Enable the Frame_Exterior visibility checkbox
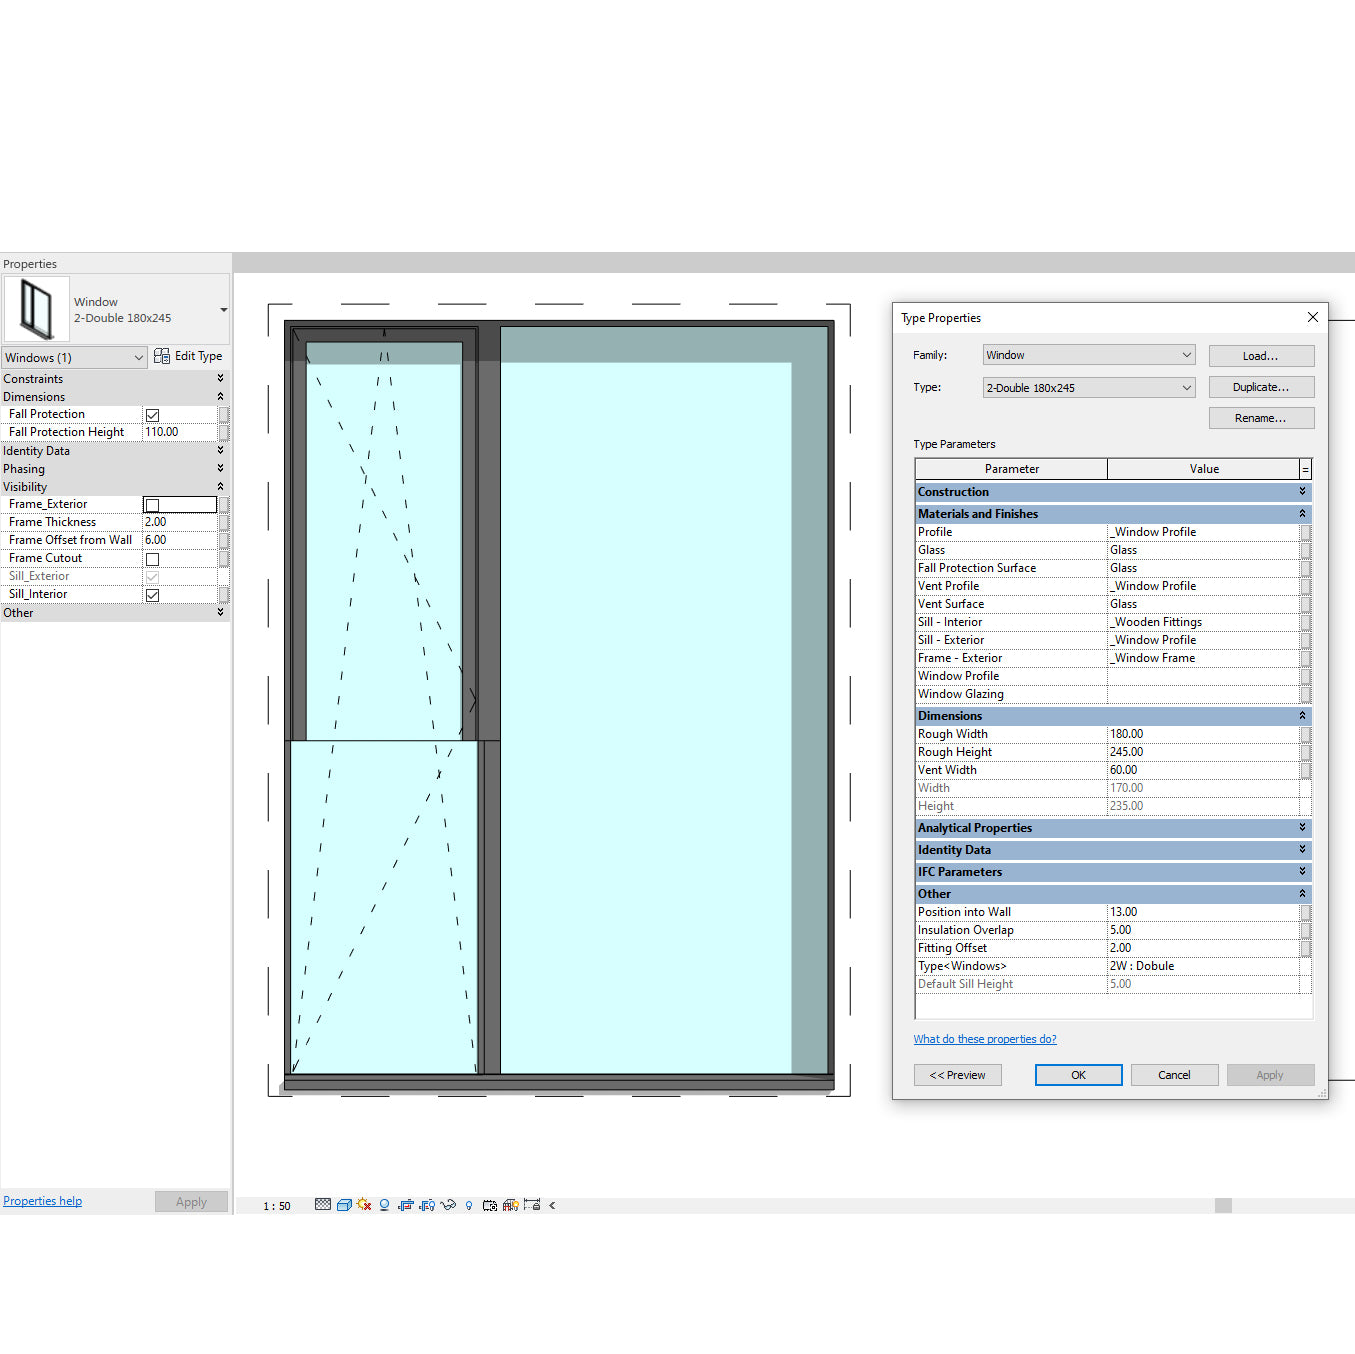This screenshot has width=1355, height=1354. point(152,504)
